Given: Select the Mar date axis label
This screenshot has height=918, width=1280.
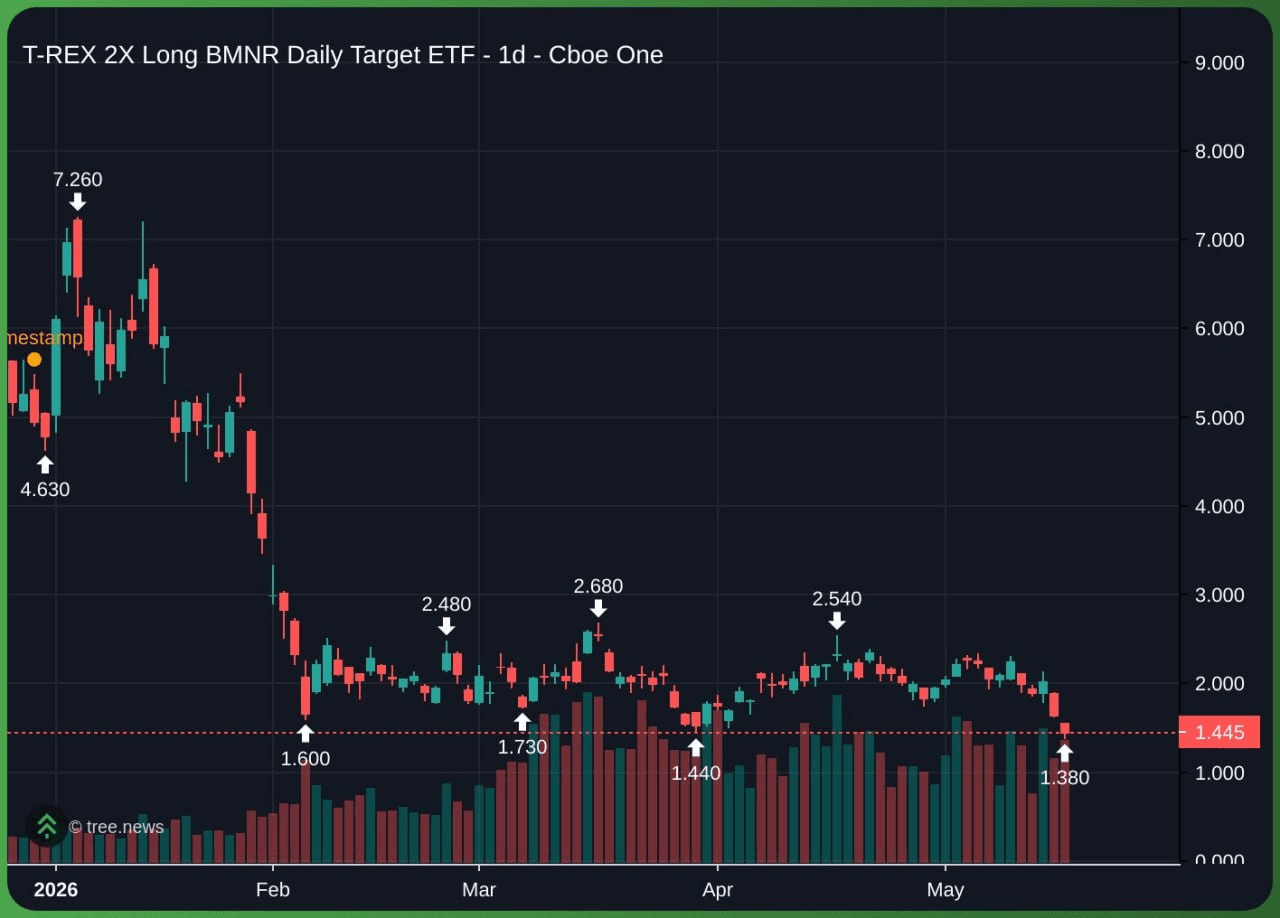Looking at the screenshot, I should tap(479, 890).
